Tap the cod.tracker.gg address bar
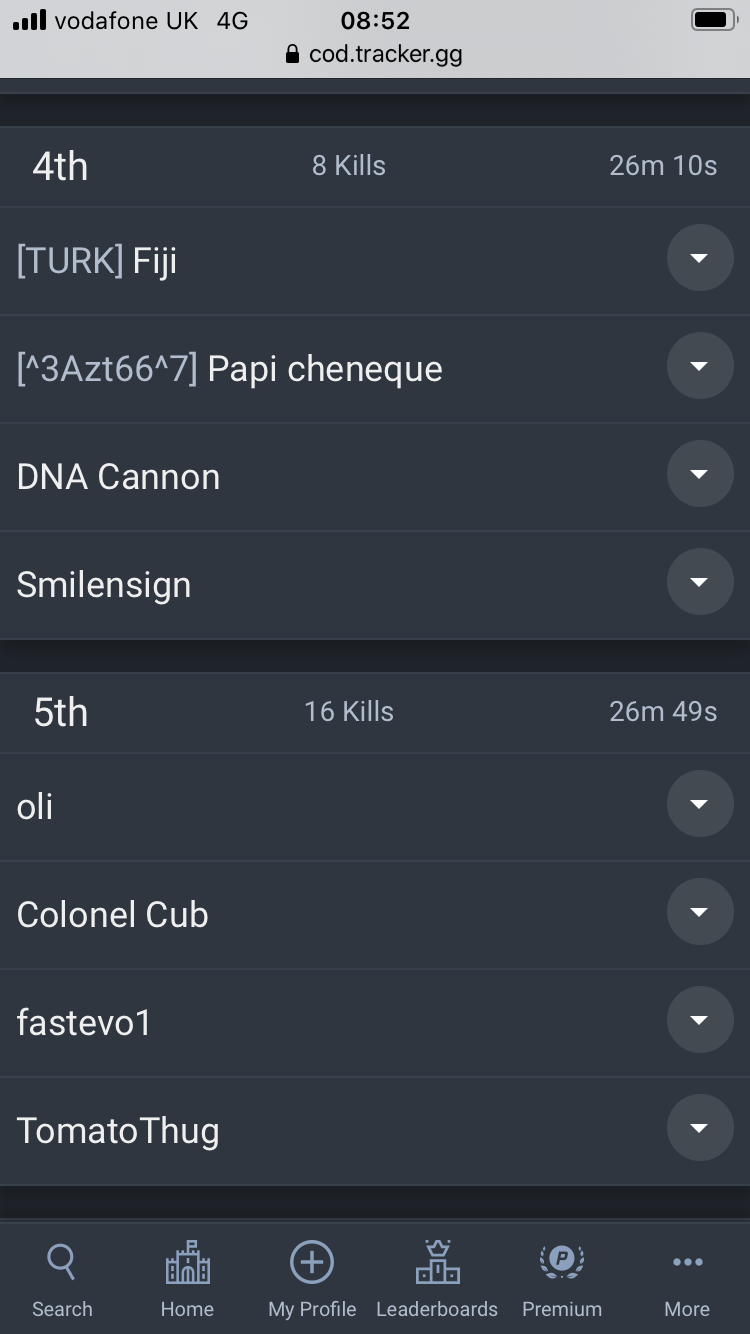 pyautogui.click(x=385, y=54)
